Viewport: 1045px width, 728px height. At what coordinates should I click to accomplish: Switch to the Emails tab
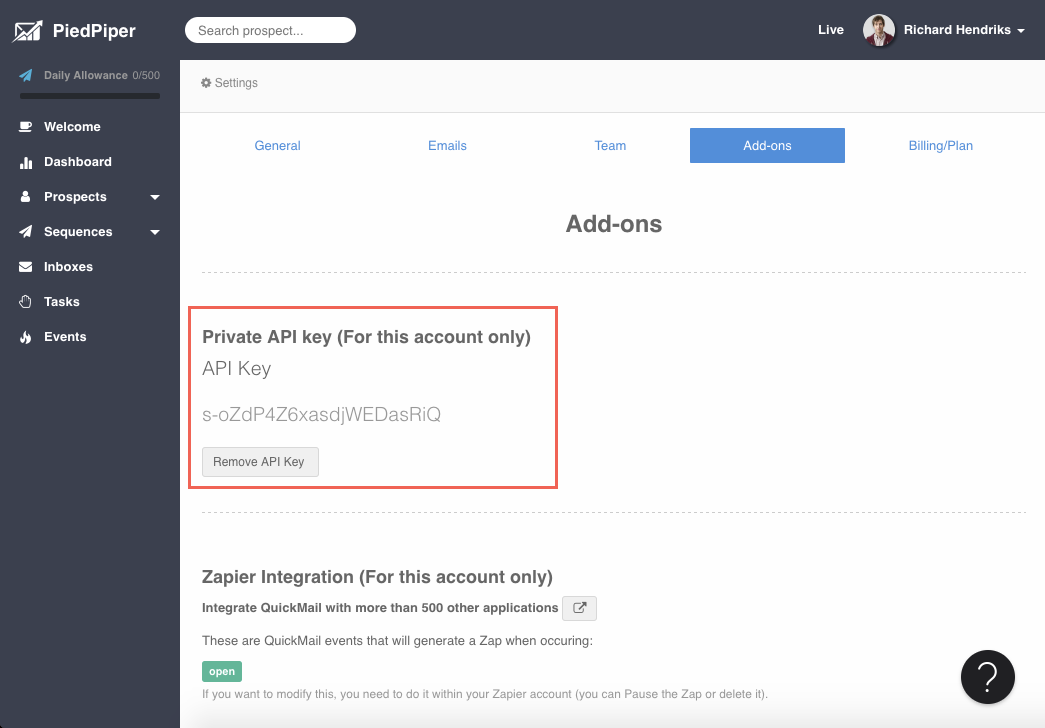(x=447, y=145)
